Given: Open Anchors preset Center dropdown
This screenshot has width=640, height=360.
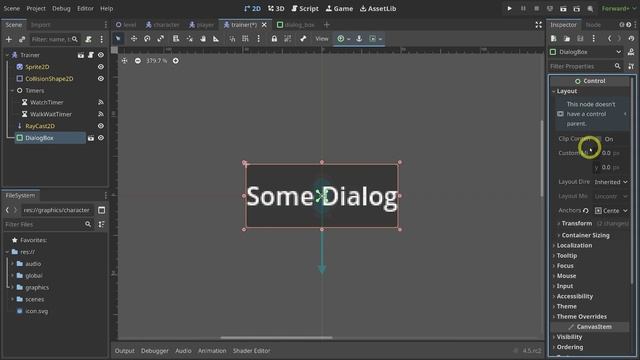Looking at the screenshot, I should pyautogui.click(x=611, y=211).
